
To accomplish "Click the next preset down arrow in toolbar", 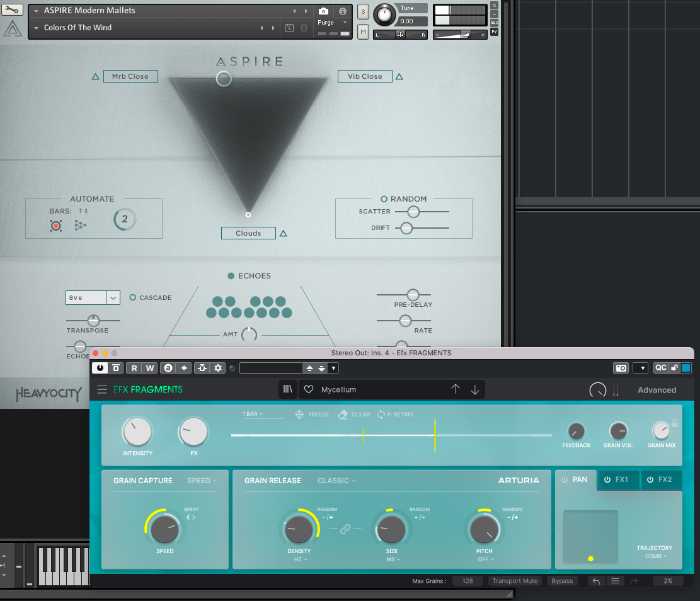I will tap(321, 368).
